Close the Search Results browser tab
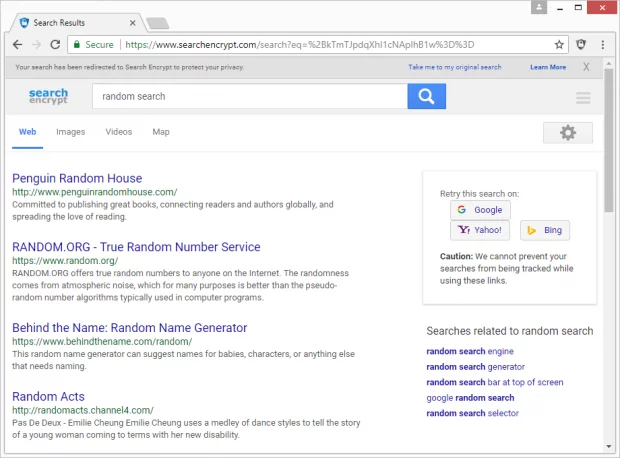This screenshot has height=458, width=620. coord(132,23)
